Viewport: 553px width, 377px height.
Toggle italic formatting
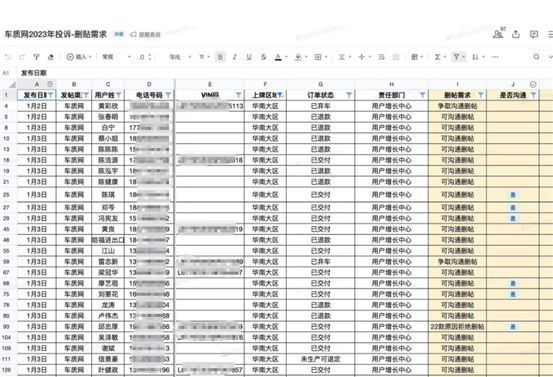235,57
